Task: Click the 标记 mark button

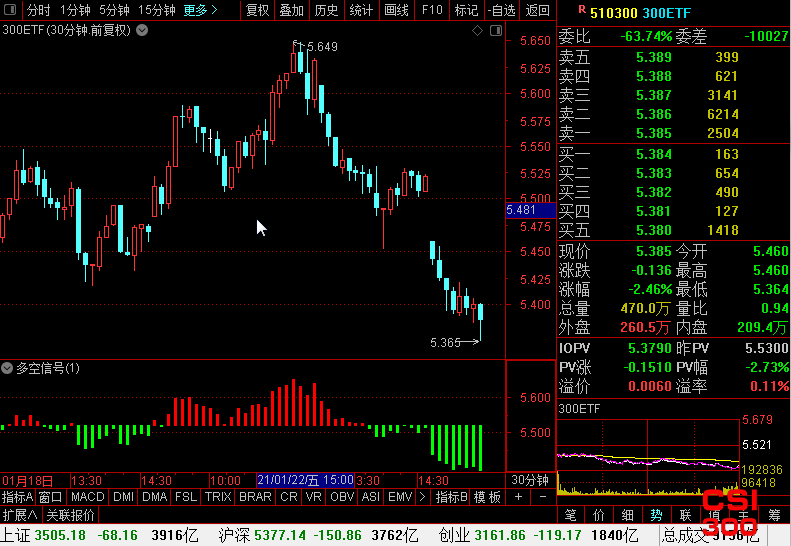Action: coord(466,10)
